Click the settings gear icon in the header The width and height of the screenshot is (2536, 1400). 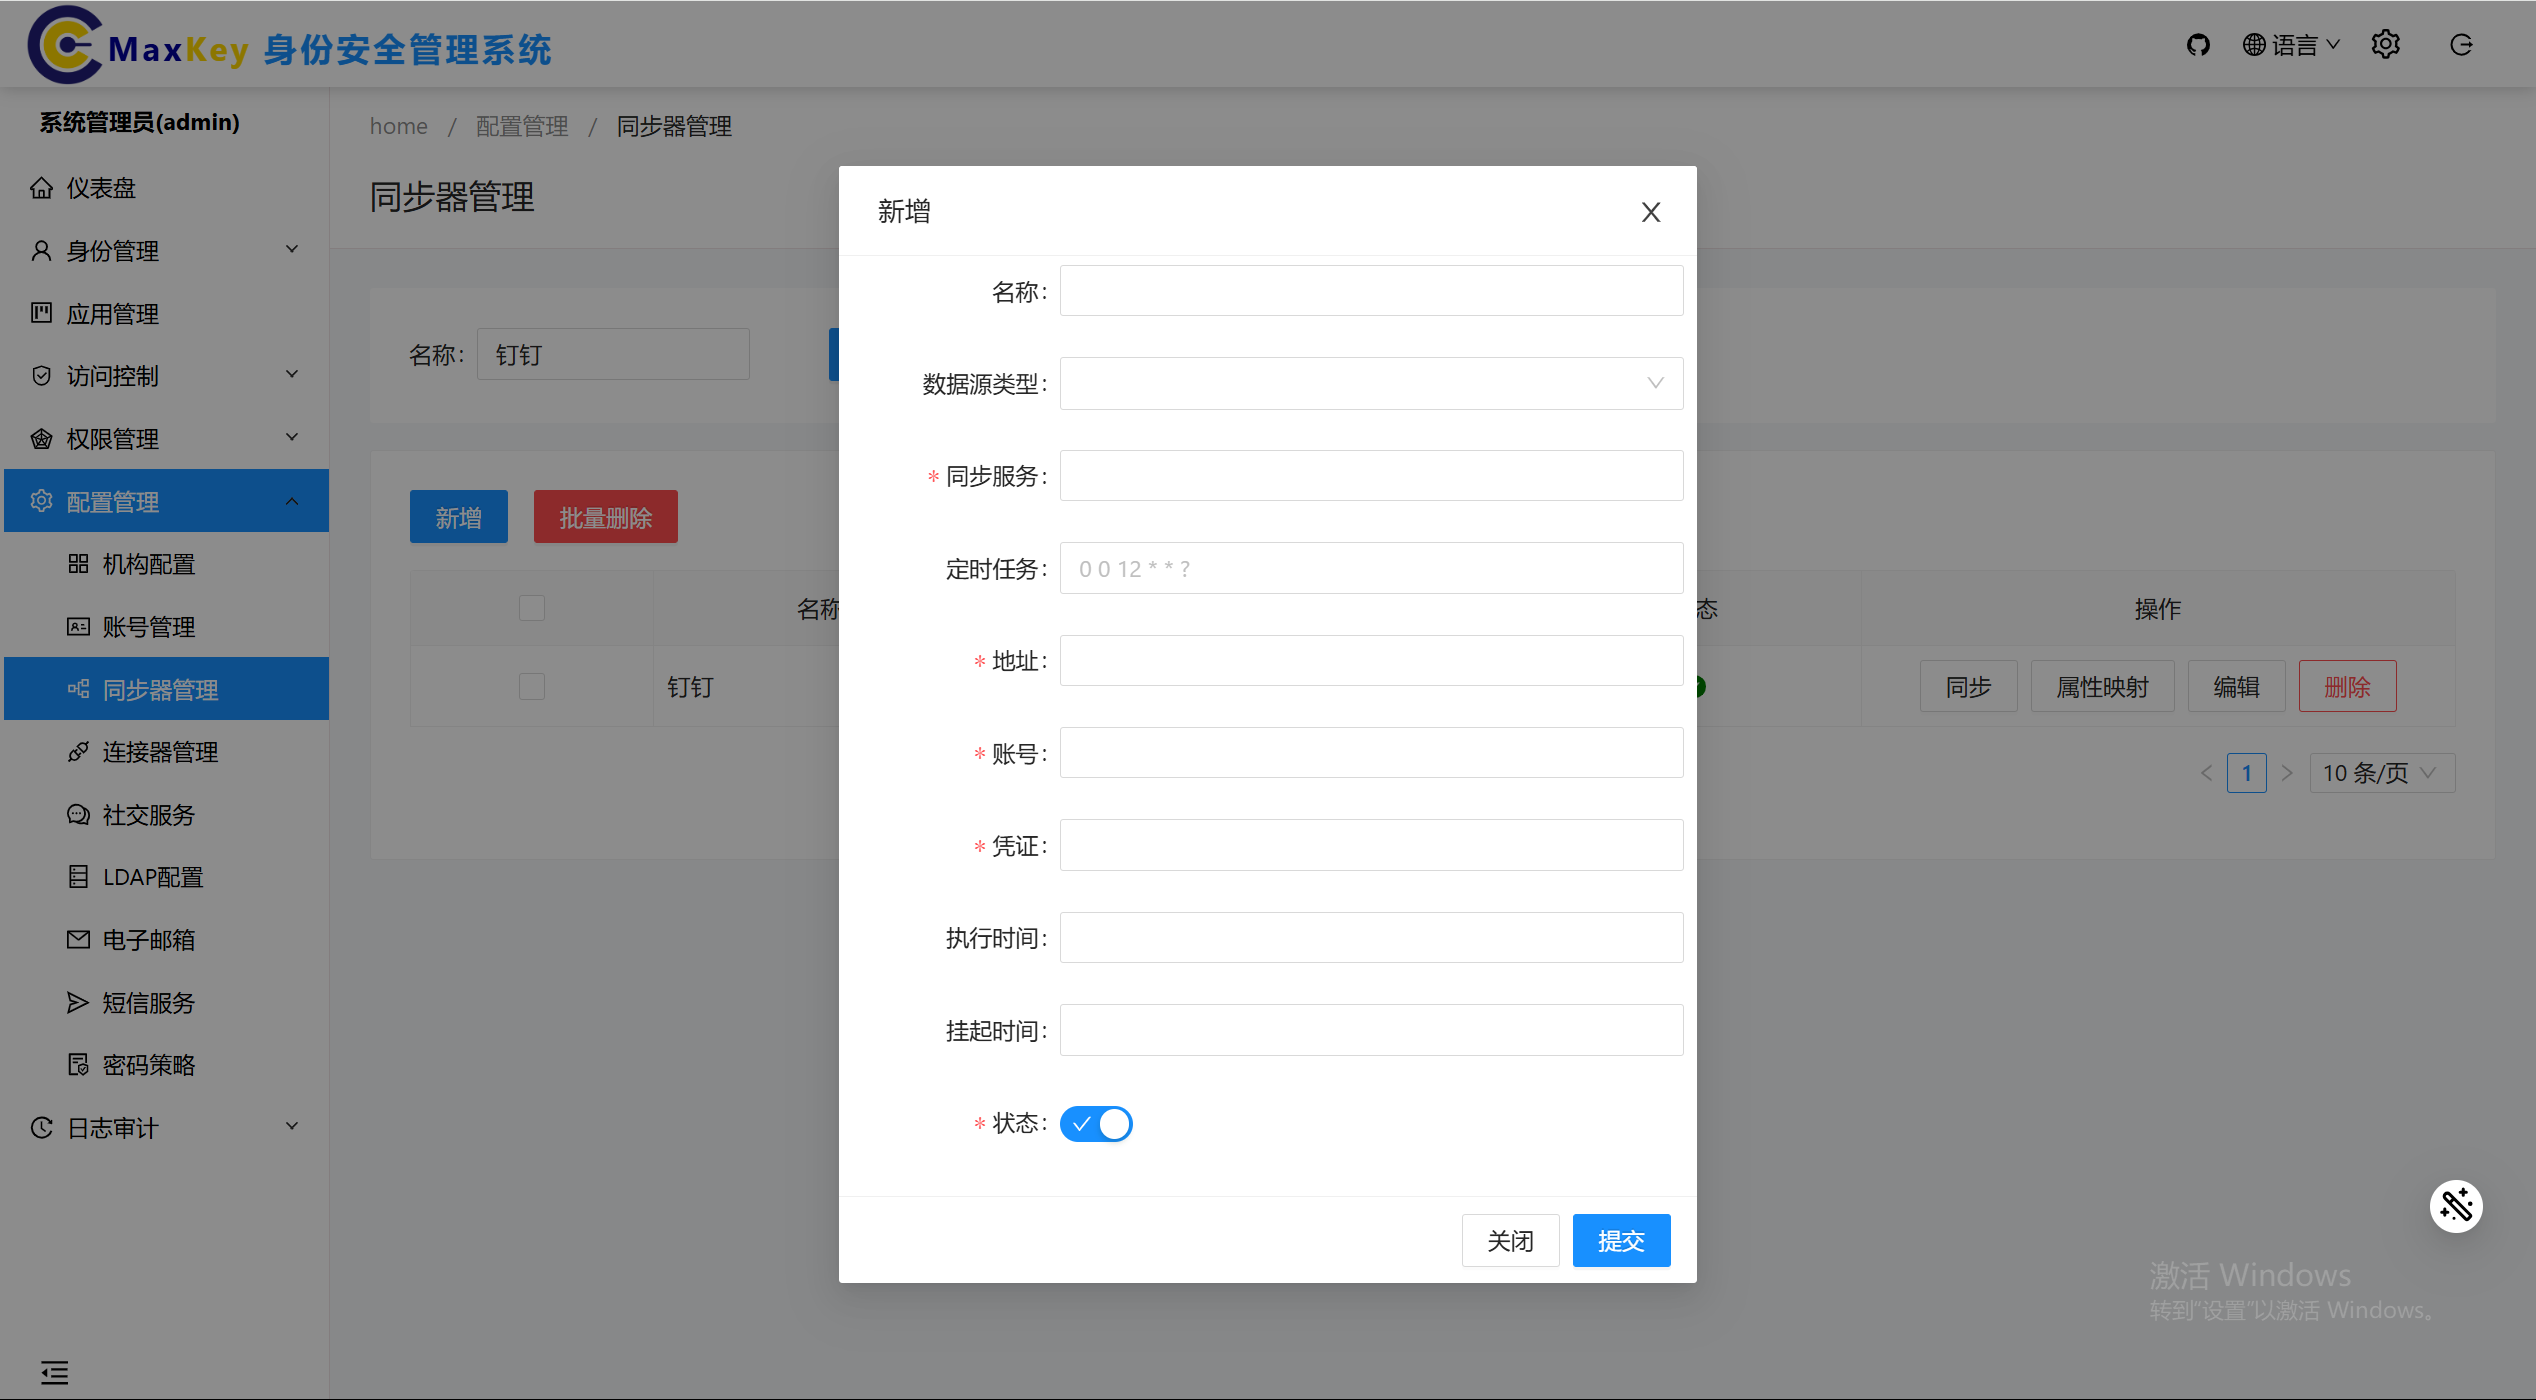pos(2386,44)
